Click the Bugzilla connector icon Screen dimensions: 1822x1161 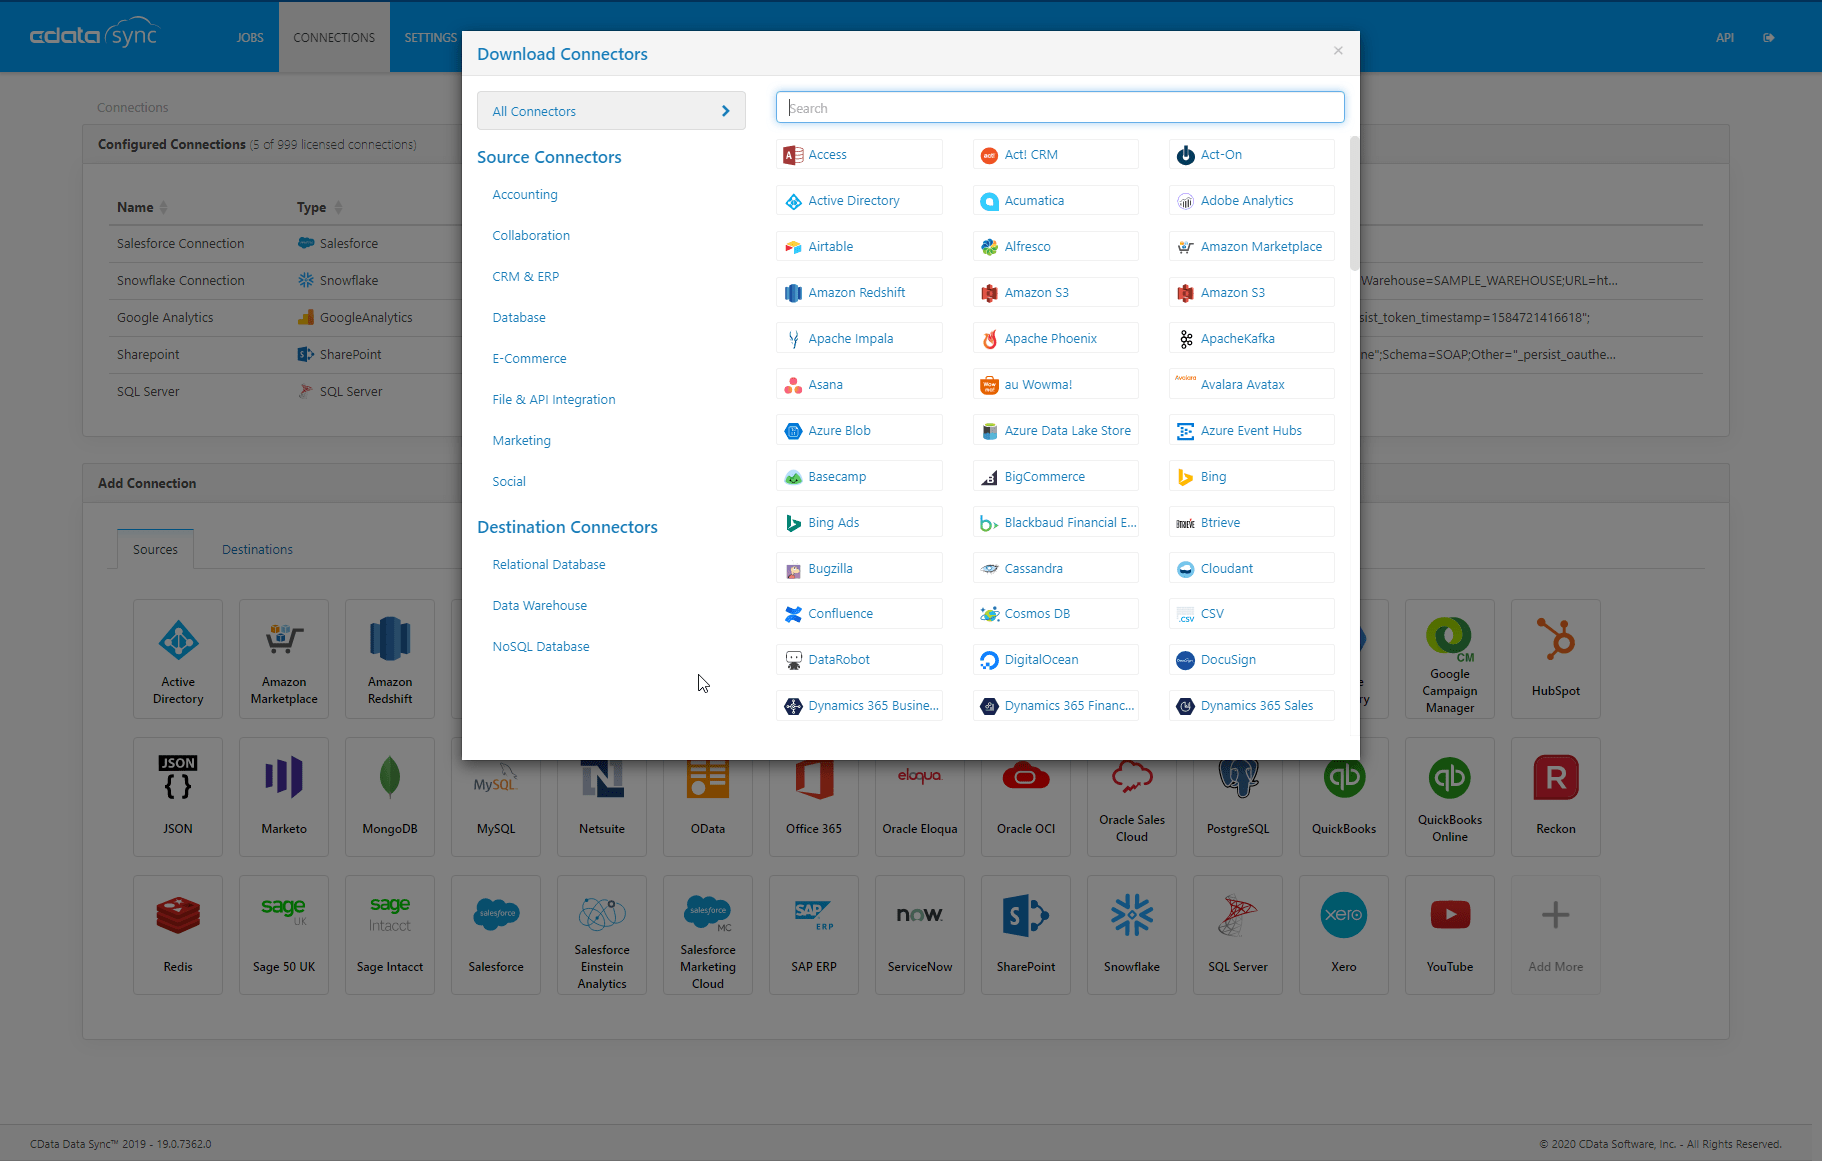(x=793, y=569)
